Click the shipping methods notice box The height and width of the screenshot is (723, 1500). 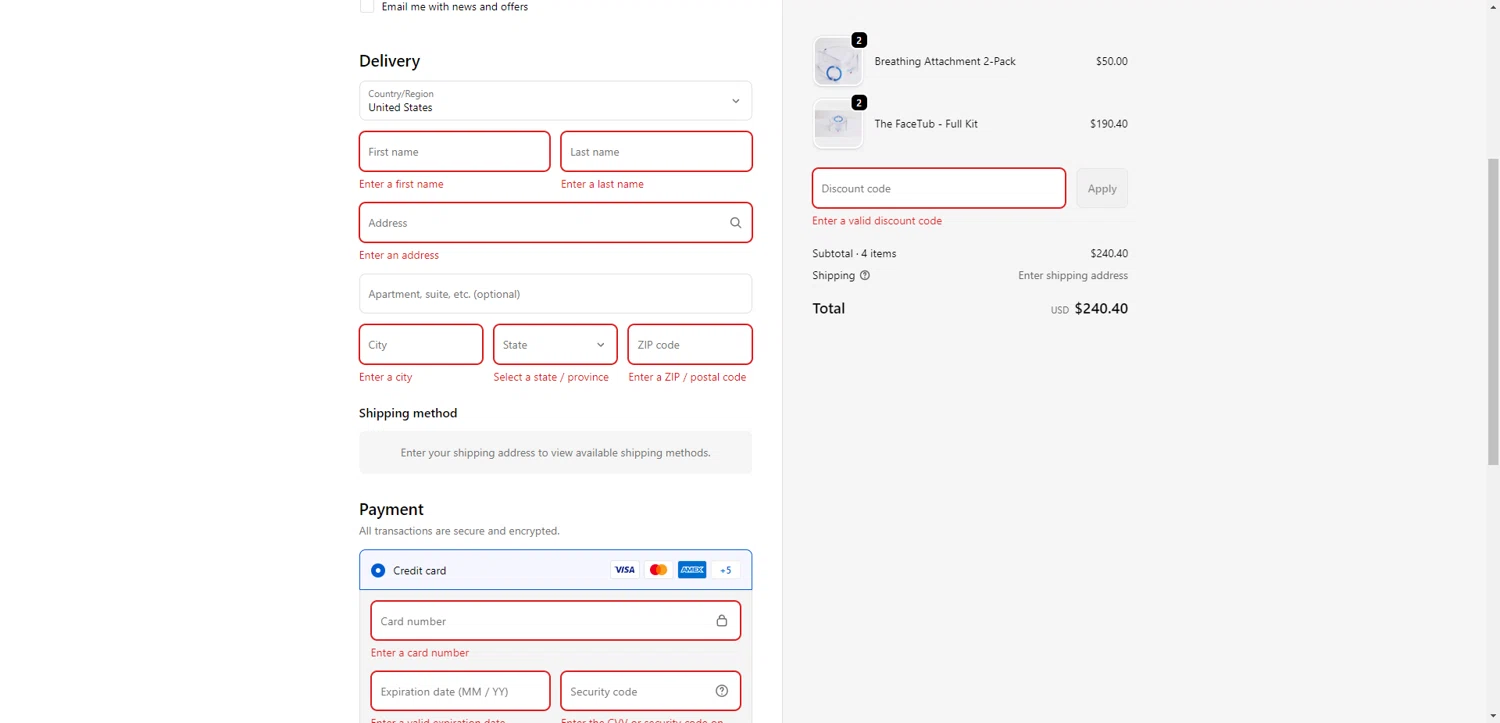coord(555,452)
